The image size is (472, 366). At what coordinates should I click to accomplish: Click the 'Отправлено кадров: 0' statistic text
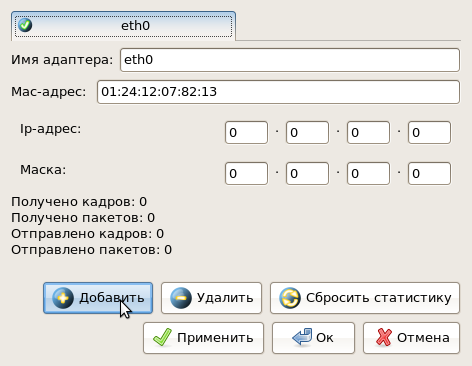tap(88, 234)
